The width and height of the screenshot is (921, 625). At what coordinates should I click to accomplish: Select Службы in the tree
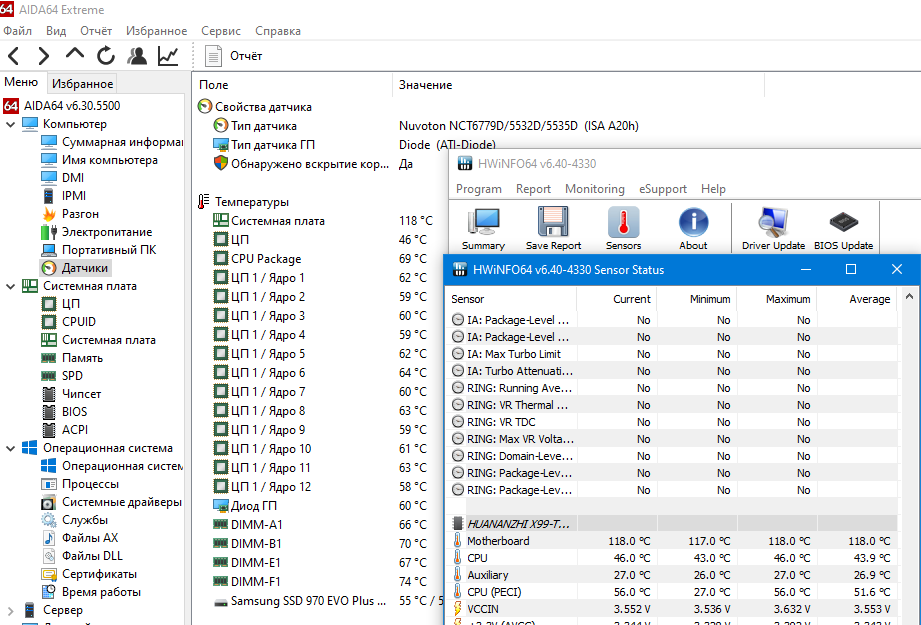[75, 520]
